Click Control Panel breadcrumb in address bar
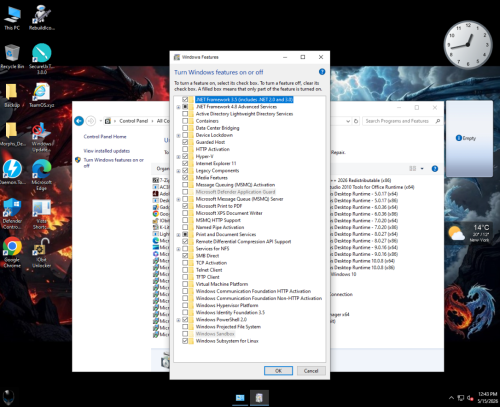Image resolution: width=500 pixels, height=407 pixels. pos(134,121)
